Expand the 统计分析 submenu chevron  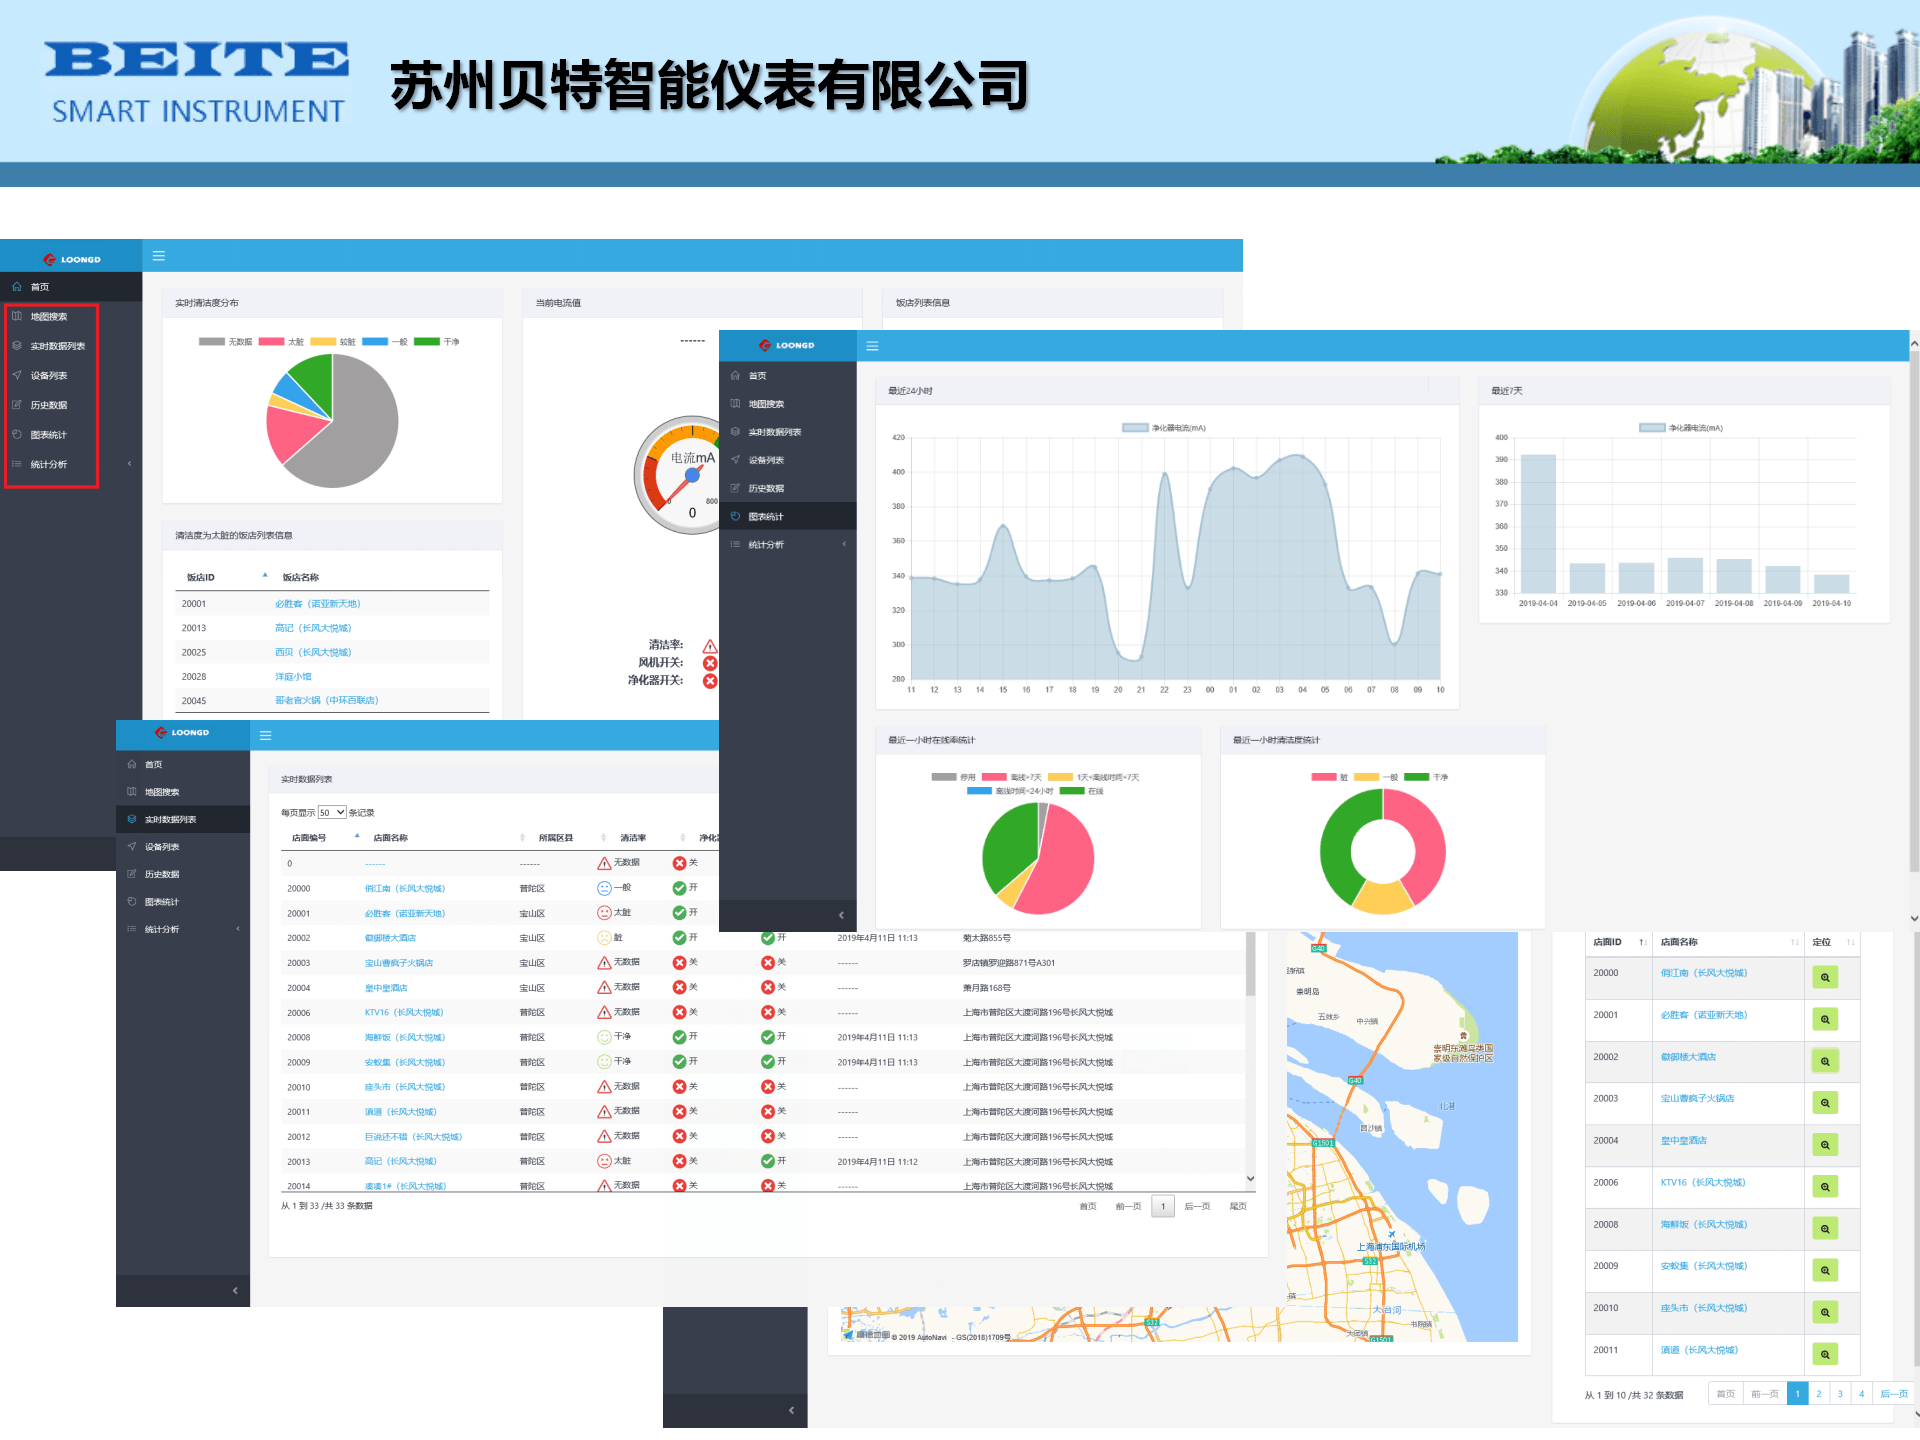(128, 463)
